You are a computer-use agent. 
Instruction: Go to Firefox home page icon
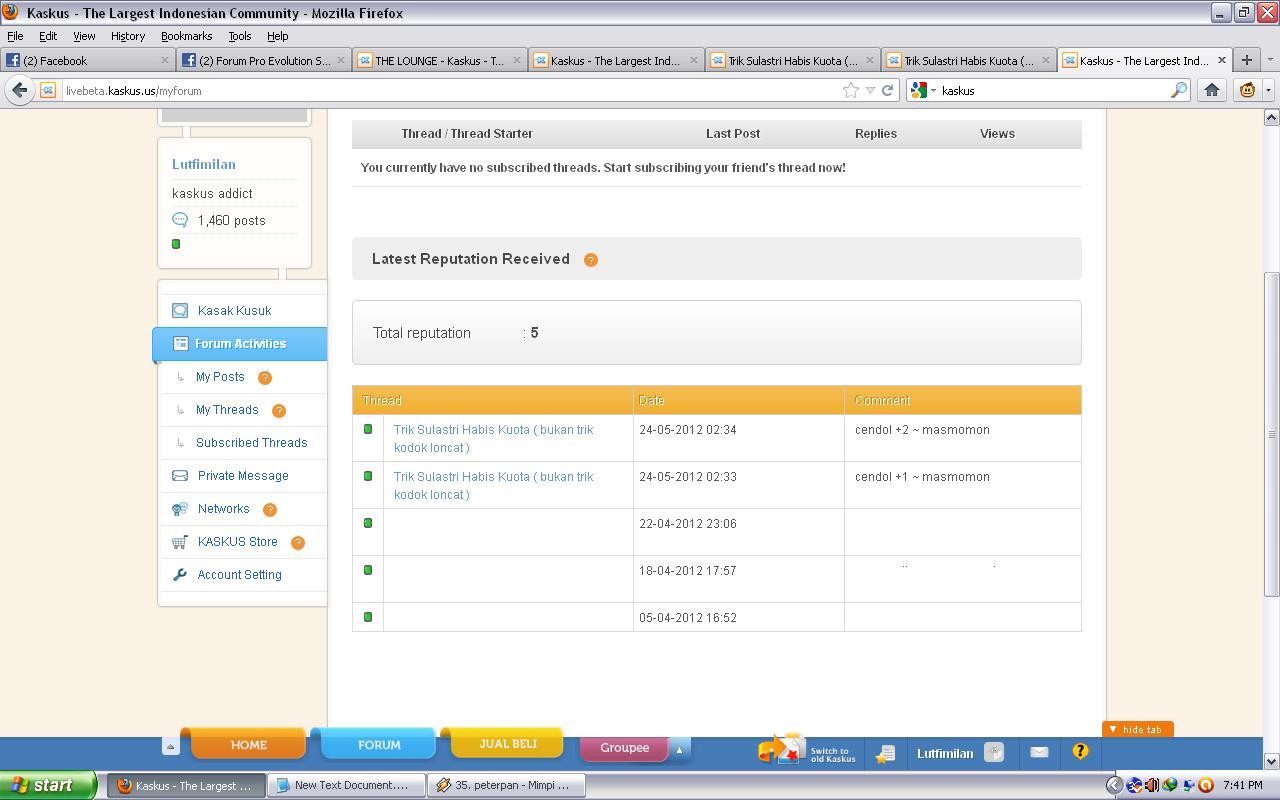coord(1212,90)
